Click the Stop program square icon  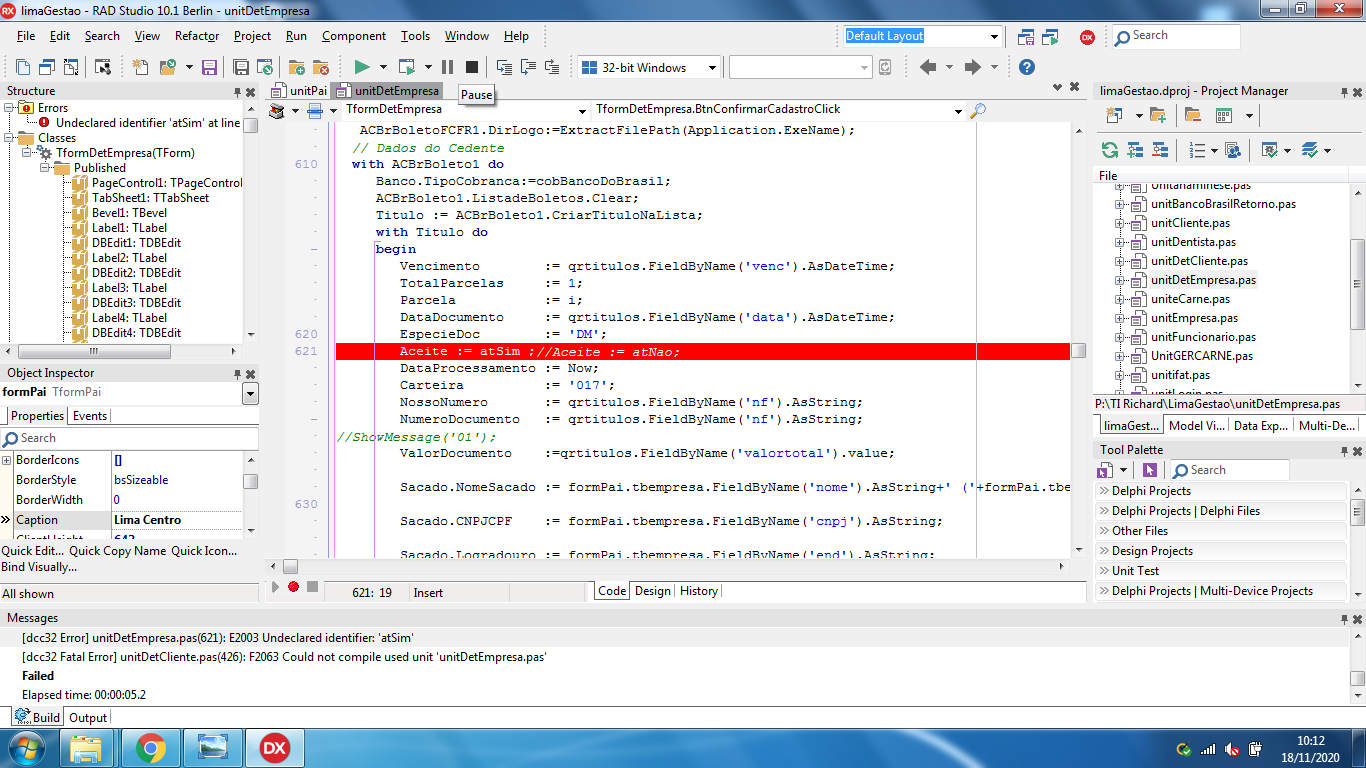point(472,67)
